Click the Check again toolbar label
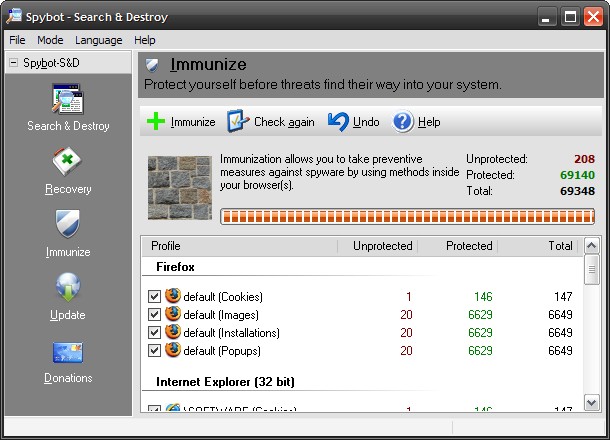 [284, 122]
